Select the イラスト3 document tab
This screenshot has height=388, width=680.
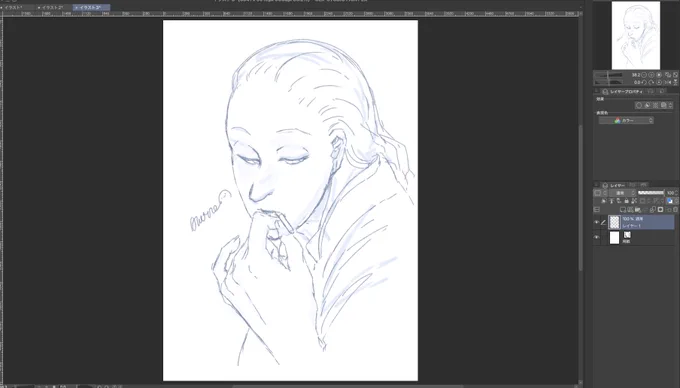[92, 7]
